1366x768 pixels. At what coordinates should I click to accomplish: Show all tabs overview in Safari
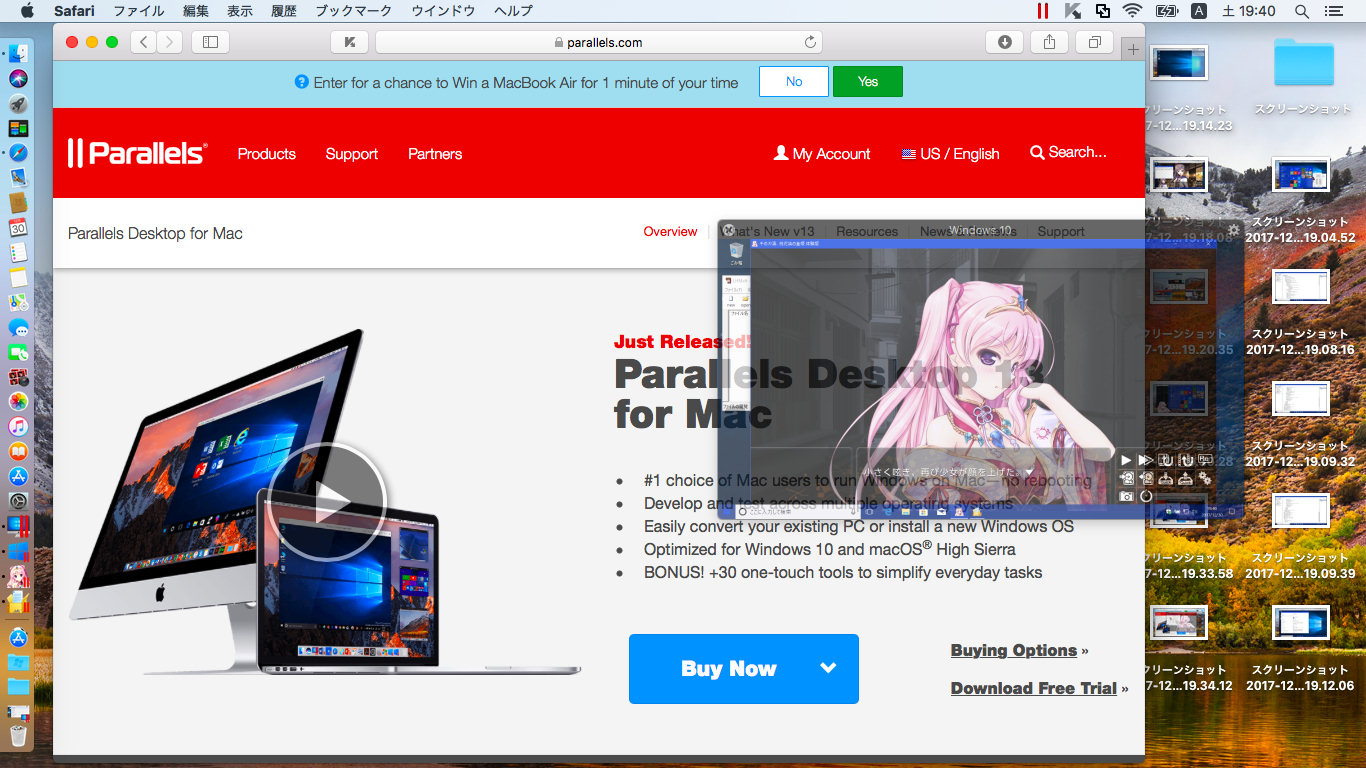tap(1094, 42)
